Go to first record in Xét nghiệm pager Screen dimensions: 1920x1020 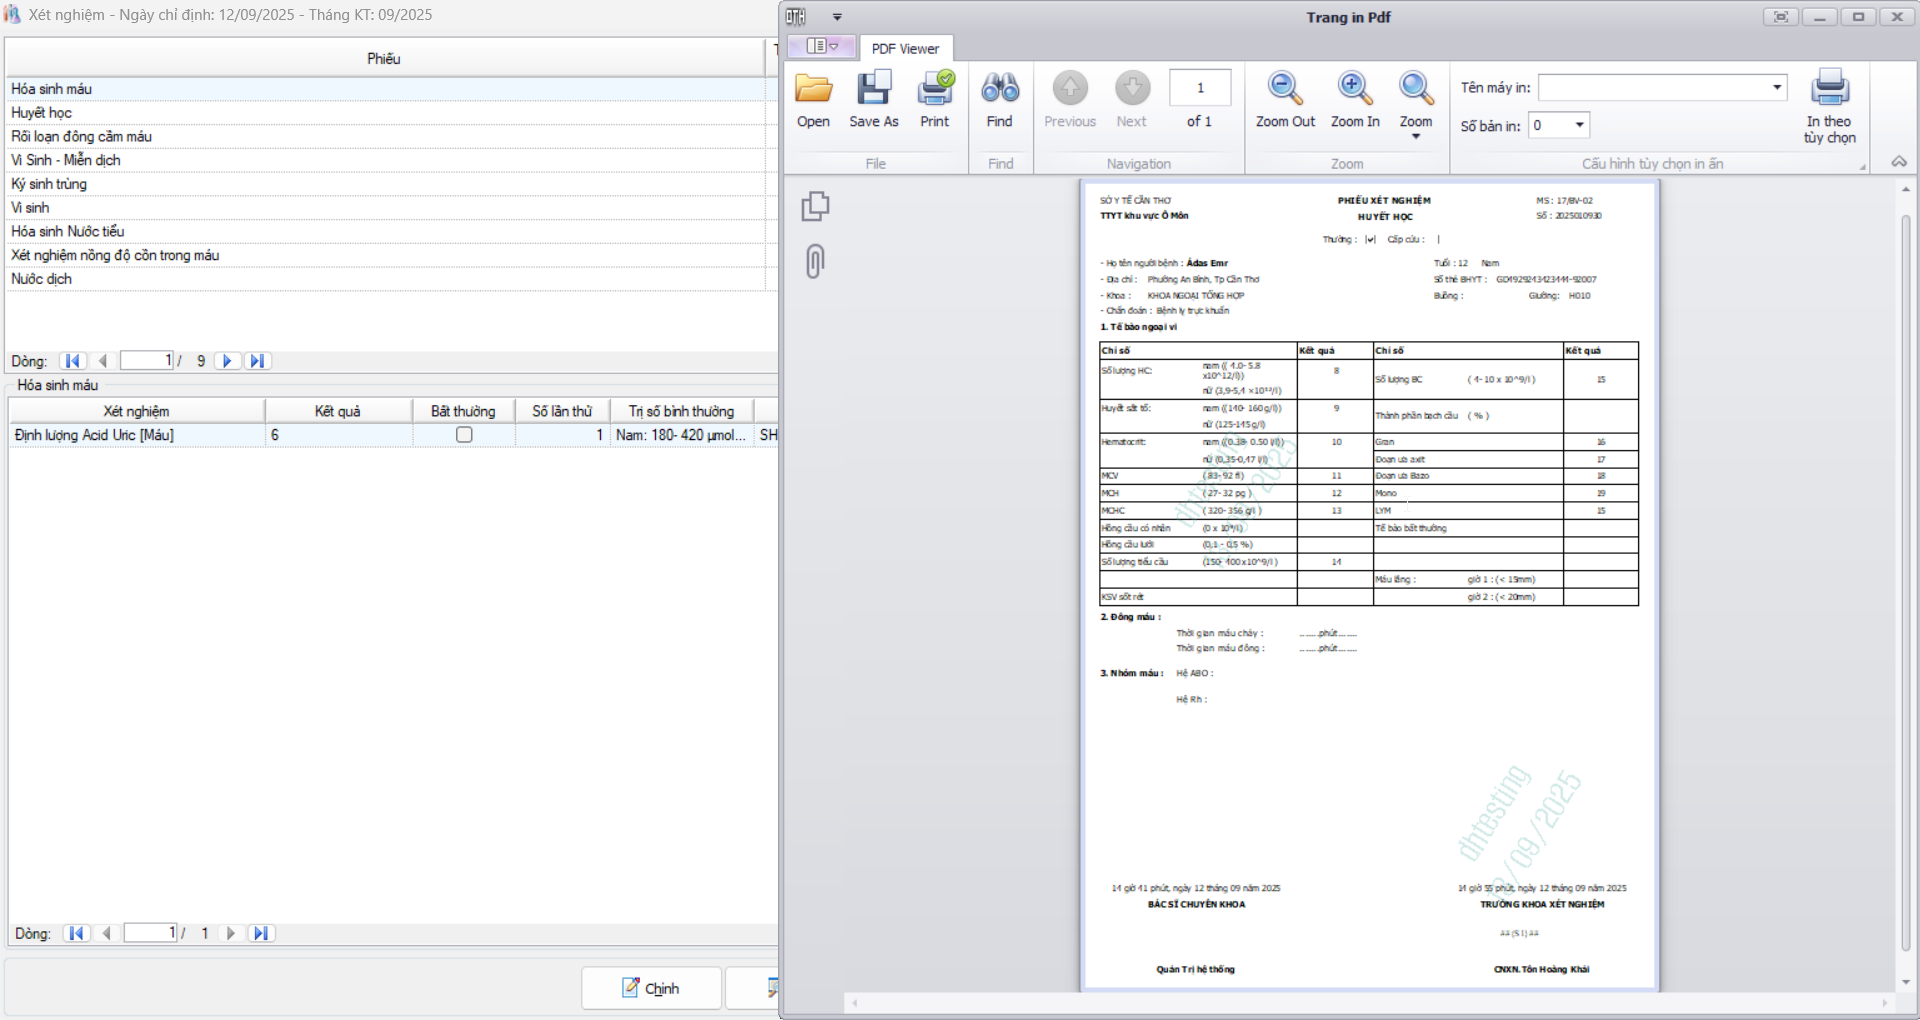coord(76,933)
